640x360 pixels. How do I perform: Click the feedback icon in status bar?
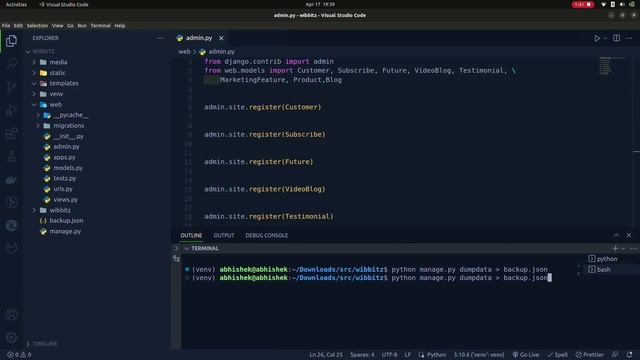pyautogui.click(x=615, y=355)
